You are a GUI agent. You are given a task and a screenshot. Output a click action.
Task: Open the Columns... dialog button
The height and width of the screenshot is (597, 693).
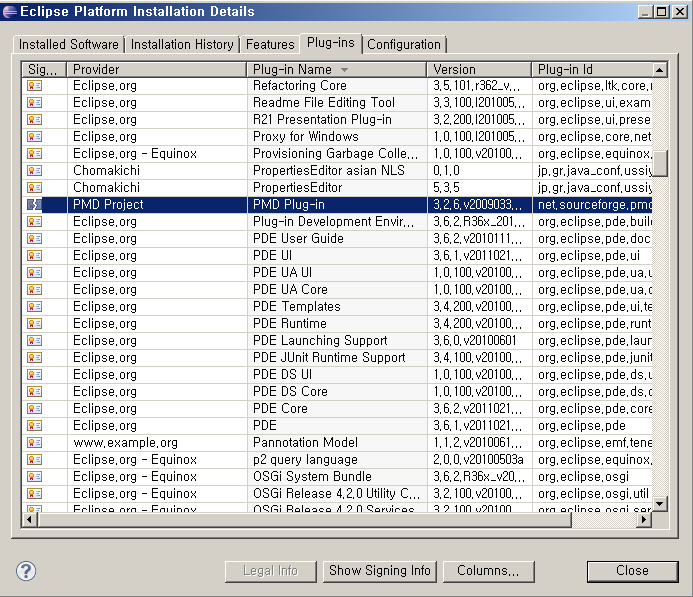point(488,571)
